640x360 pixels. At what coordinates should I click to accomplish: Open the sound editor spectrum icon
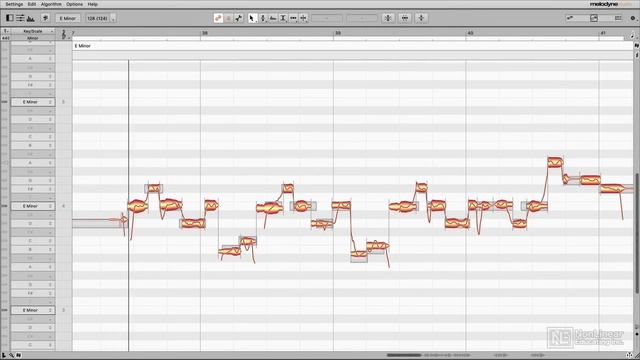point(31,18)
